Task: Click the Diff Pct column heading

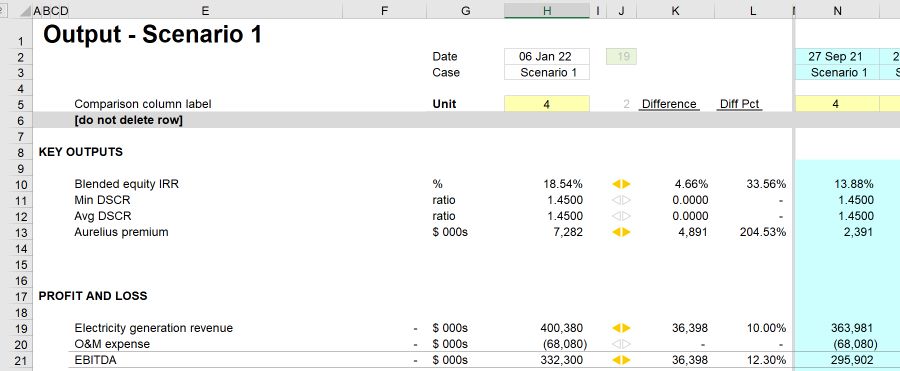Action: point(739,104)
